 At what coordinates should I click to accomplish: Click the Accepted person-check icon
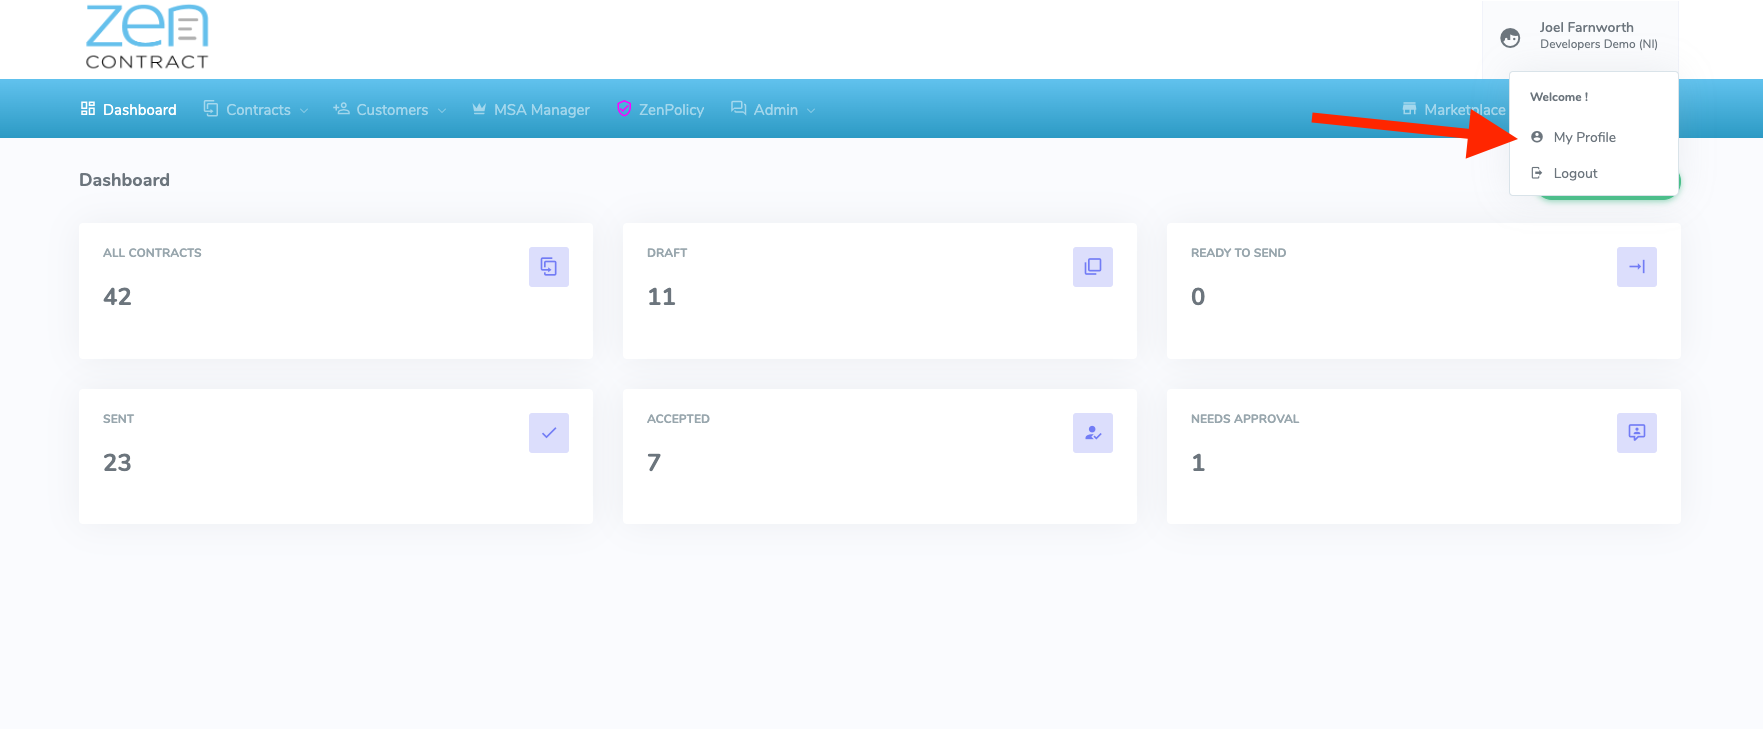(1092, 433)
